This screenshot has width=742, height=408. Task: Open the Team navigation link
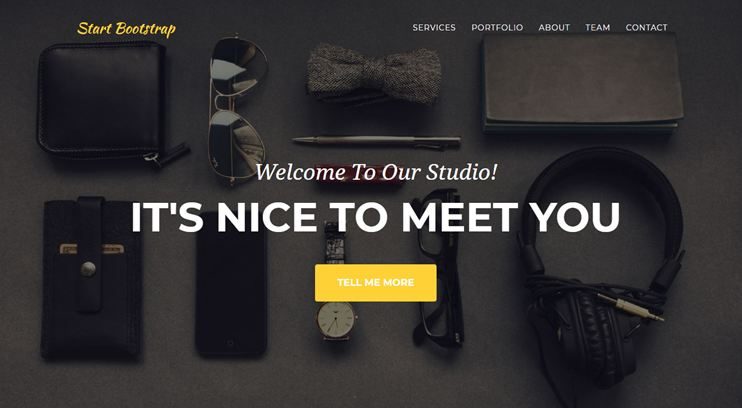[598, 27]
